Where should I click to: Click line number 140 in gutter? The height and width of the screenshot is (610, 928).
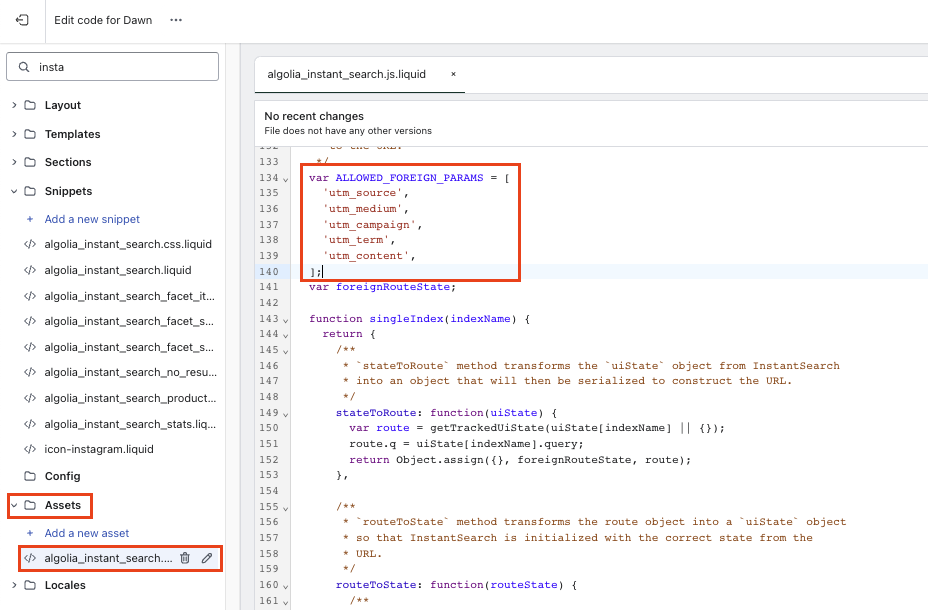point(269,272)
